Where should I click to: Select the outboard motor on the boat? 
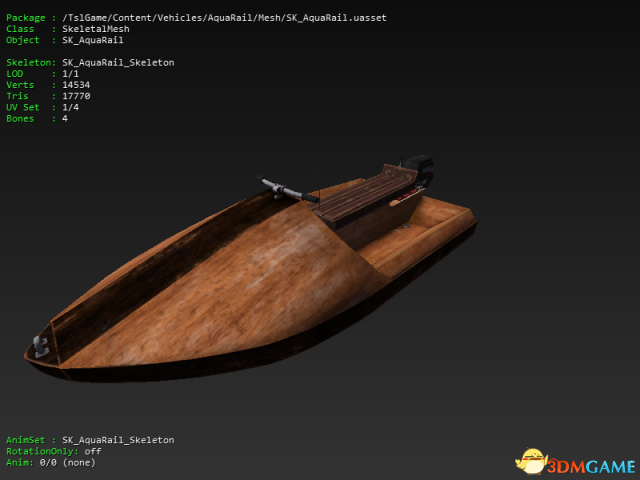point(418,169)
